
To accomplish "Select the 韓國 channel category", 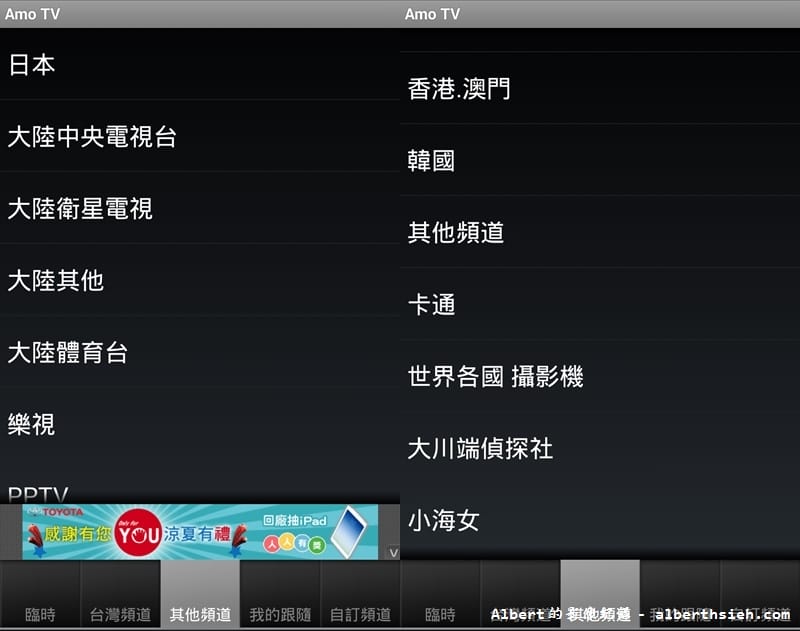I will click(600, 160).
